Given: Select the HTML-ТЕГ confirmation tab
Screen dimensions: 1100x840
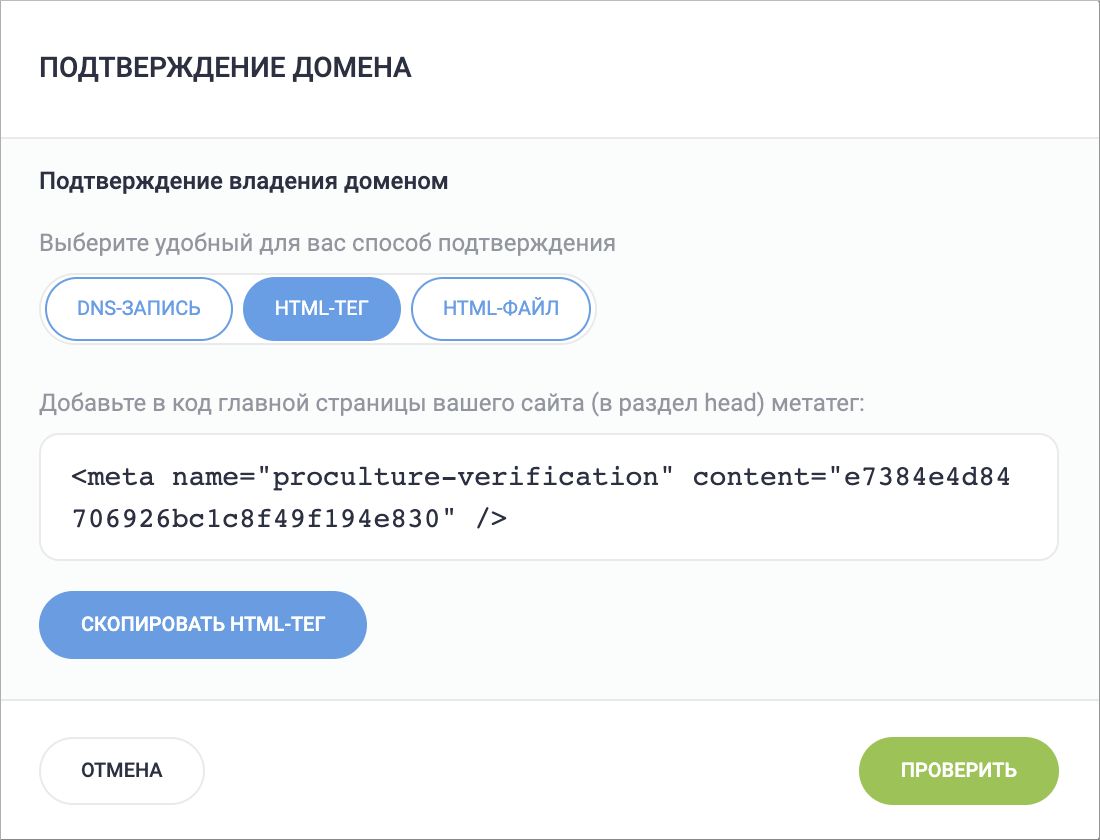Looking at the screenshot, I should [x=321, y=308].
